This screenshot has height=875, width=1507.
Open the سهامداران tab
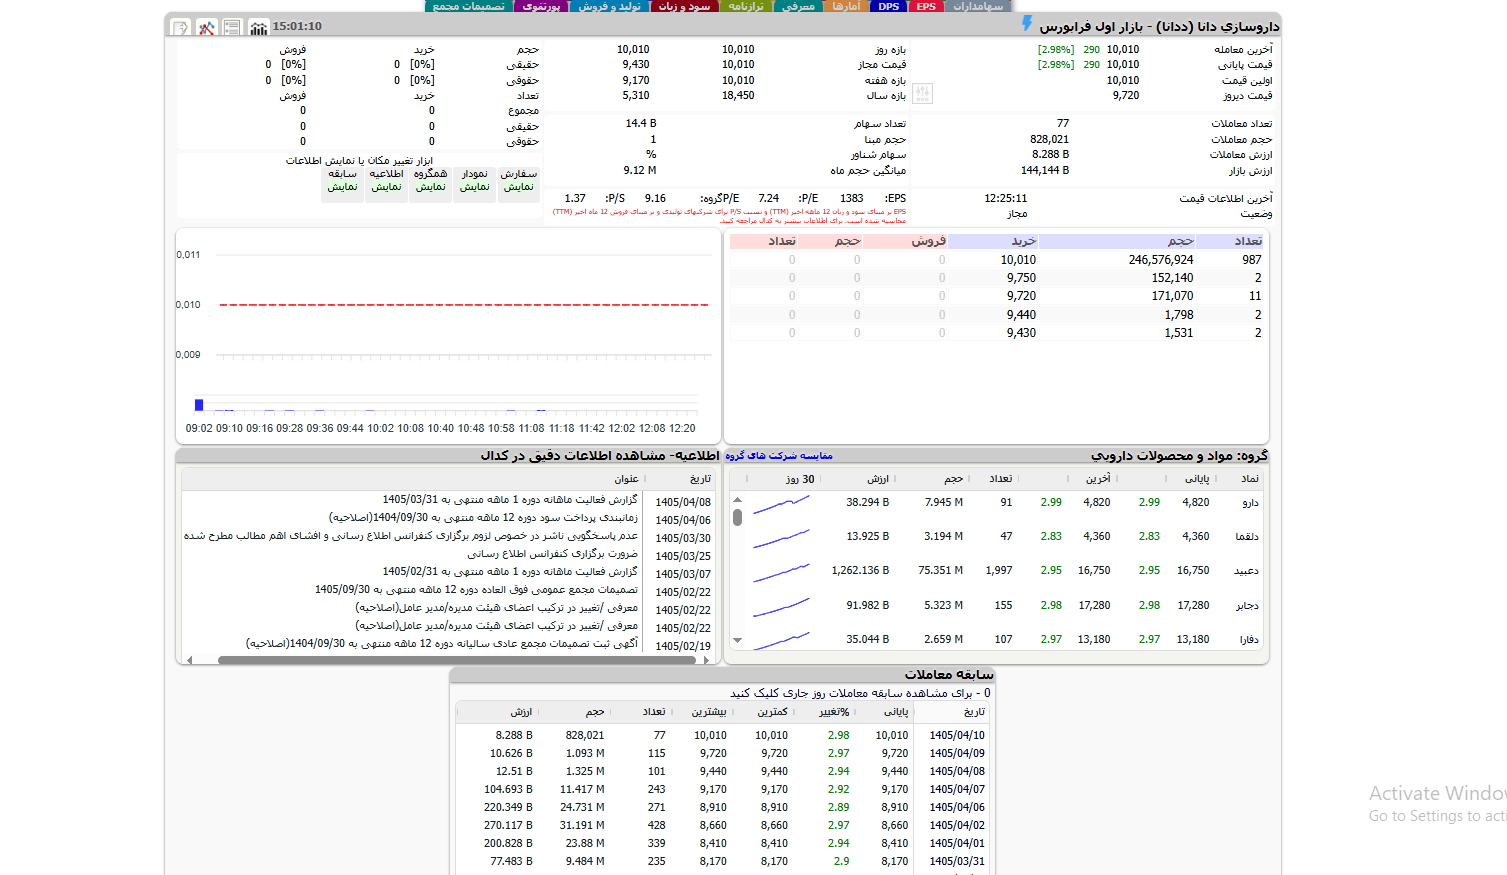(x=977, y=6)
